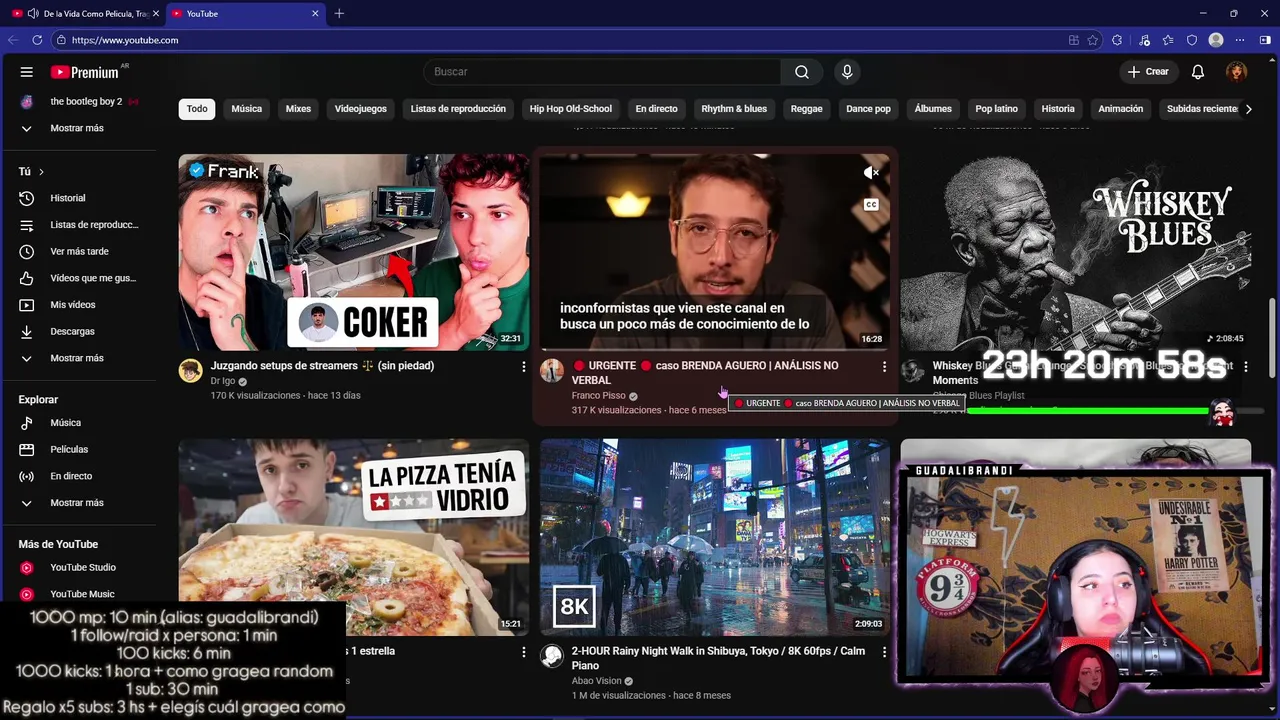Click the search magnifier button

click(802, 72)
